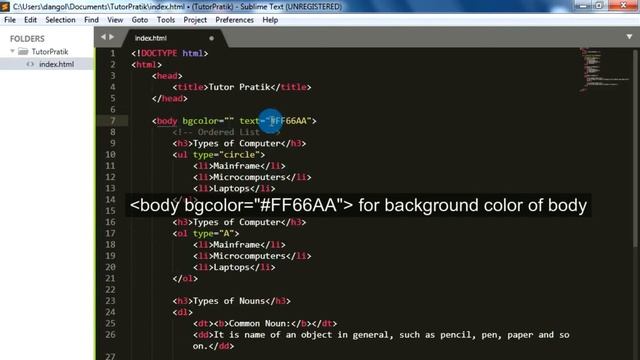
Task: Click first Types of Computer heading line
Action: click(239, 143)
